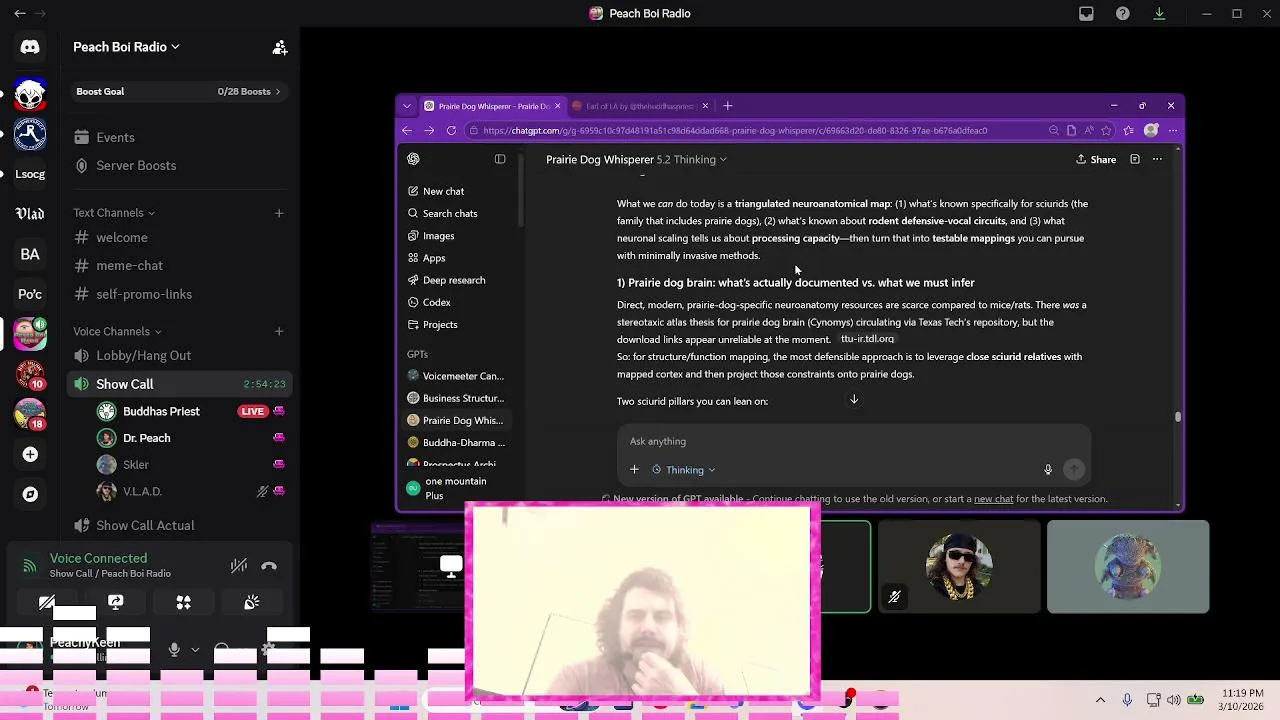Click share your screen icon
Screen dimensions: 1280x720
click(x=115, y=602)
